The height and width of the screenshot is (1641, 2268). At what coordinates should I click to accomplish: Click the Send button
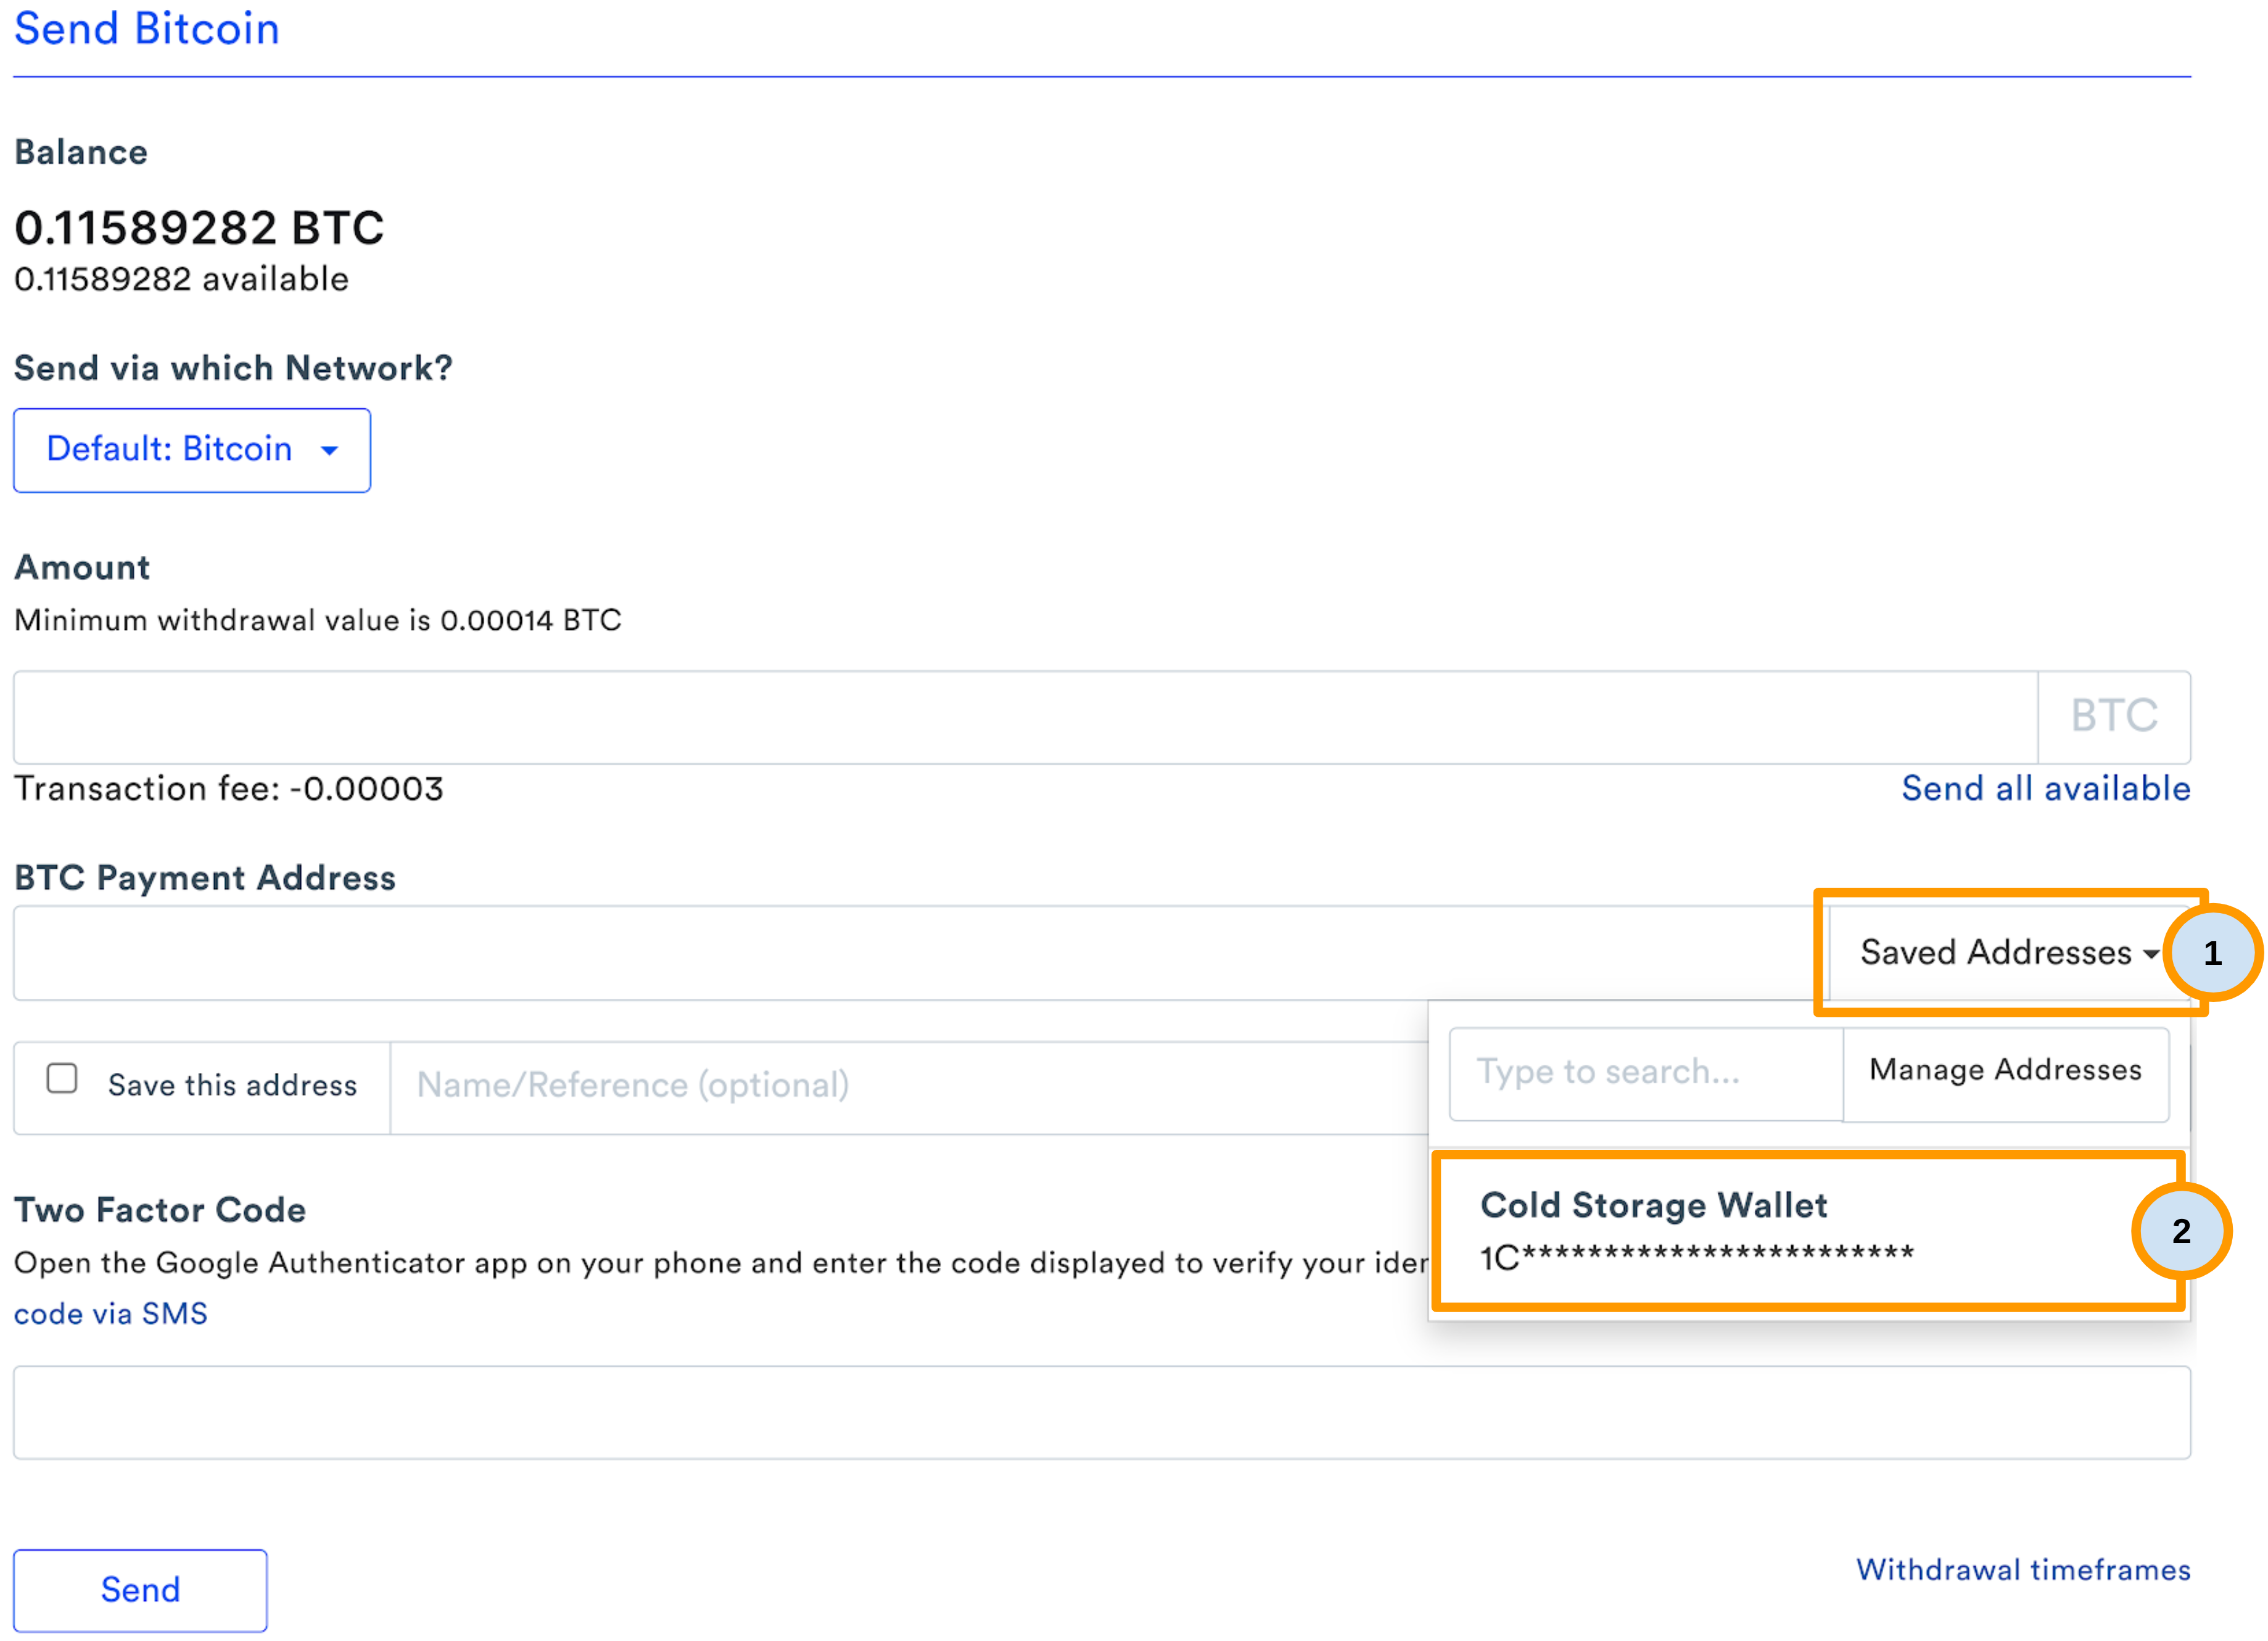[140, 1589]
